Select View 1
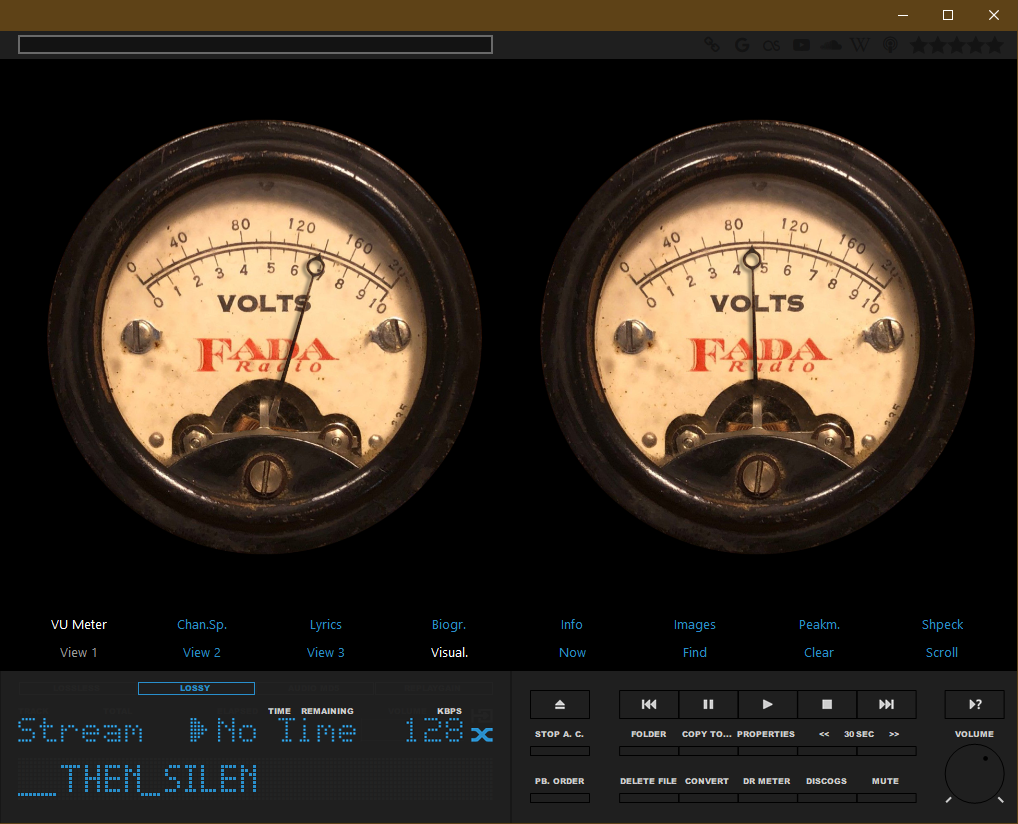 (79, 653)
